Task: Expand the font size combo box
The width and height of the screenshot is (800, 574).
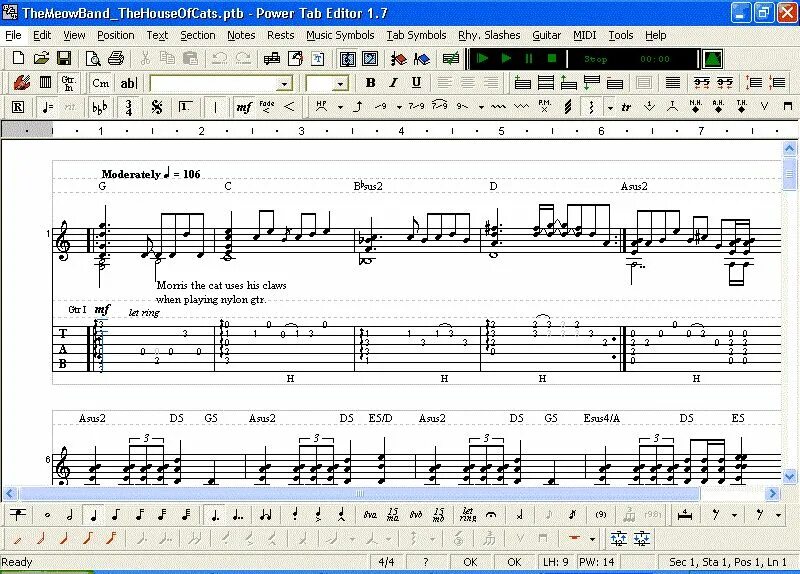Action: tap(341, 84)
